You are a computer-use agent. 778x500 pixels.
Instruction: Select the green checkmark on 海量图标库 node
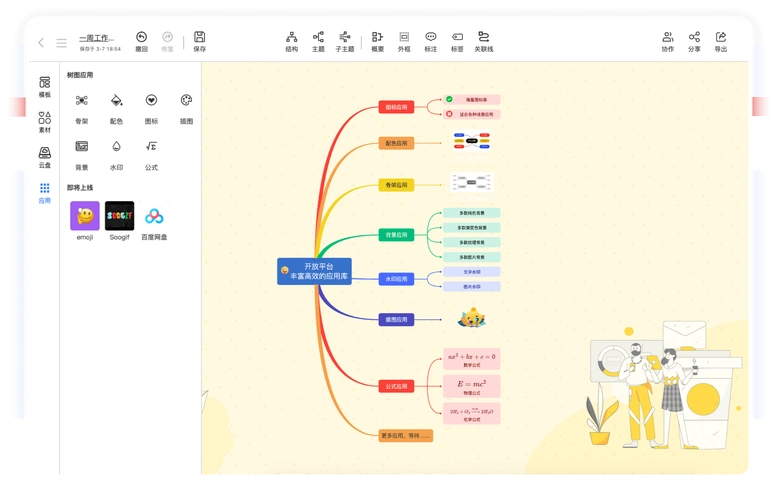pyautogui.click(x=450, y=100)
